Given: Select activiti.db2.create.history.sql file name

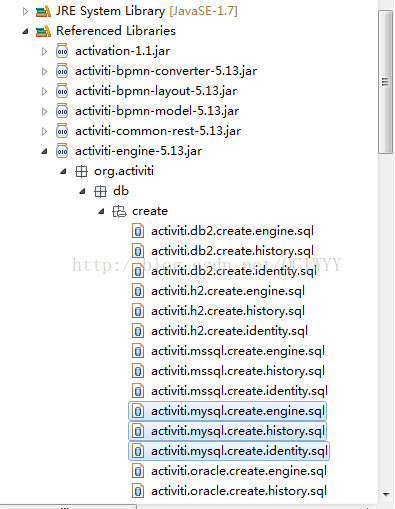Looking at the screenshot, I should click(232, 251).
